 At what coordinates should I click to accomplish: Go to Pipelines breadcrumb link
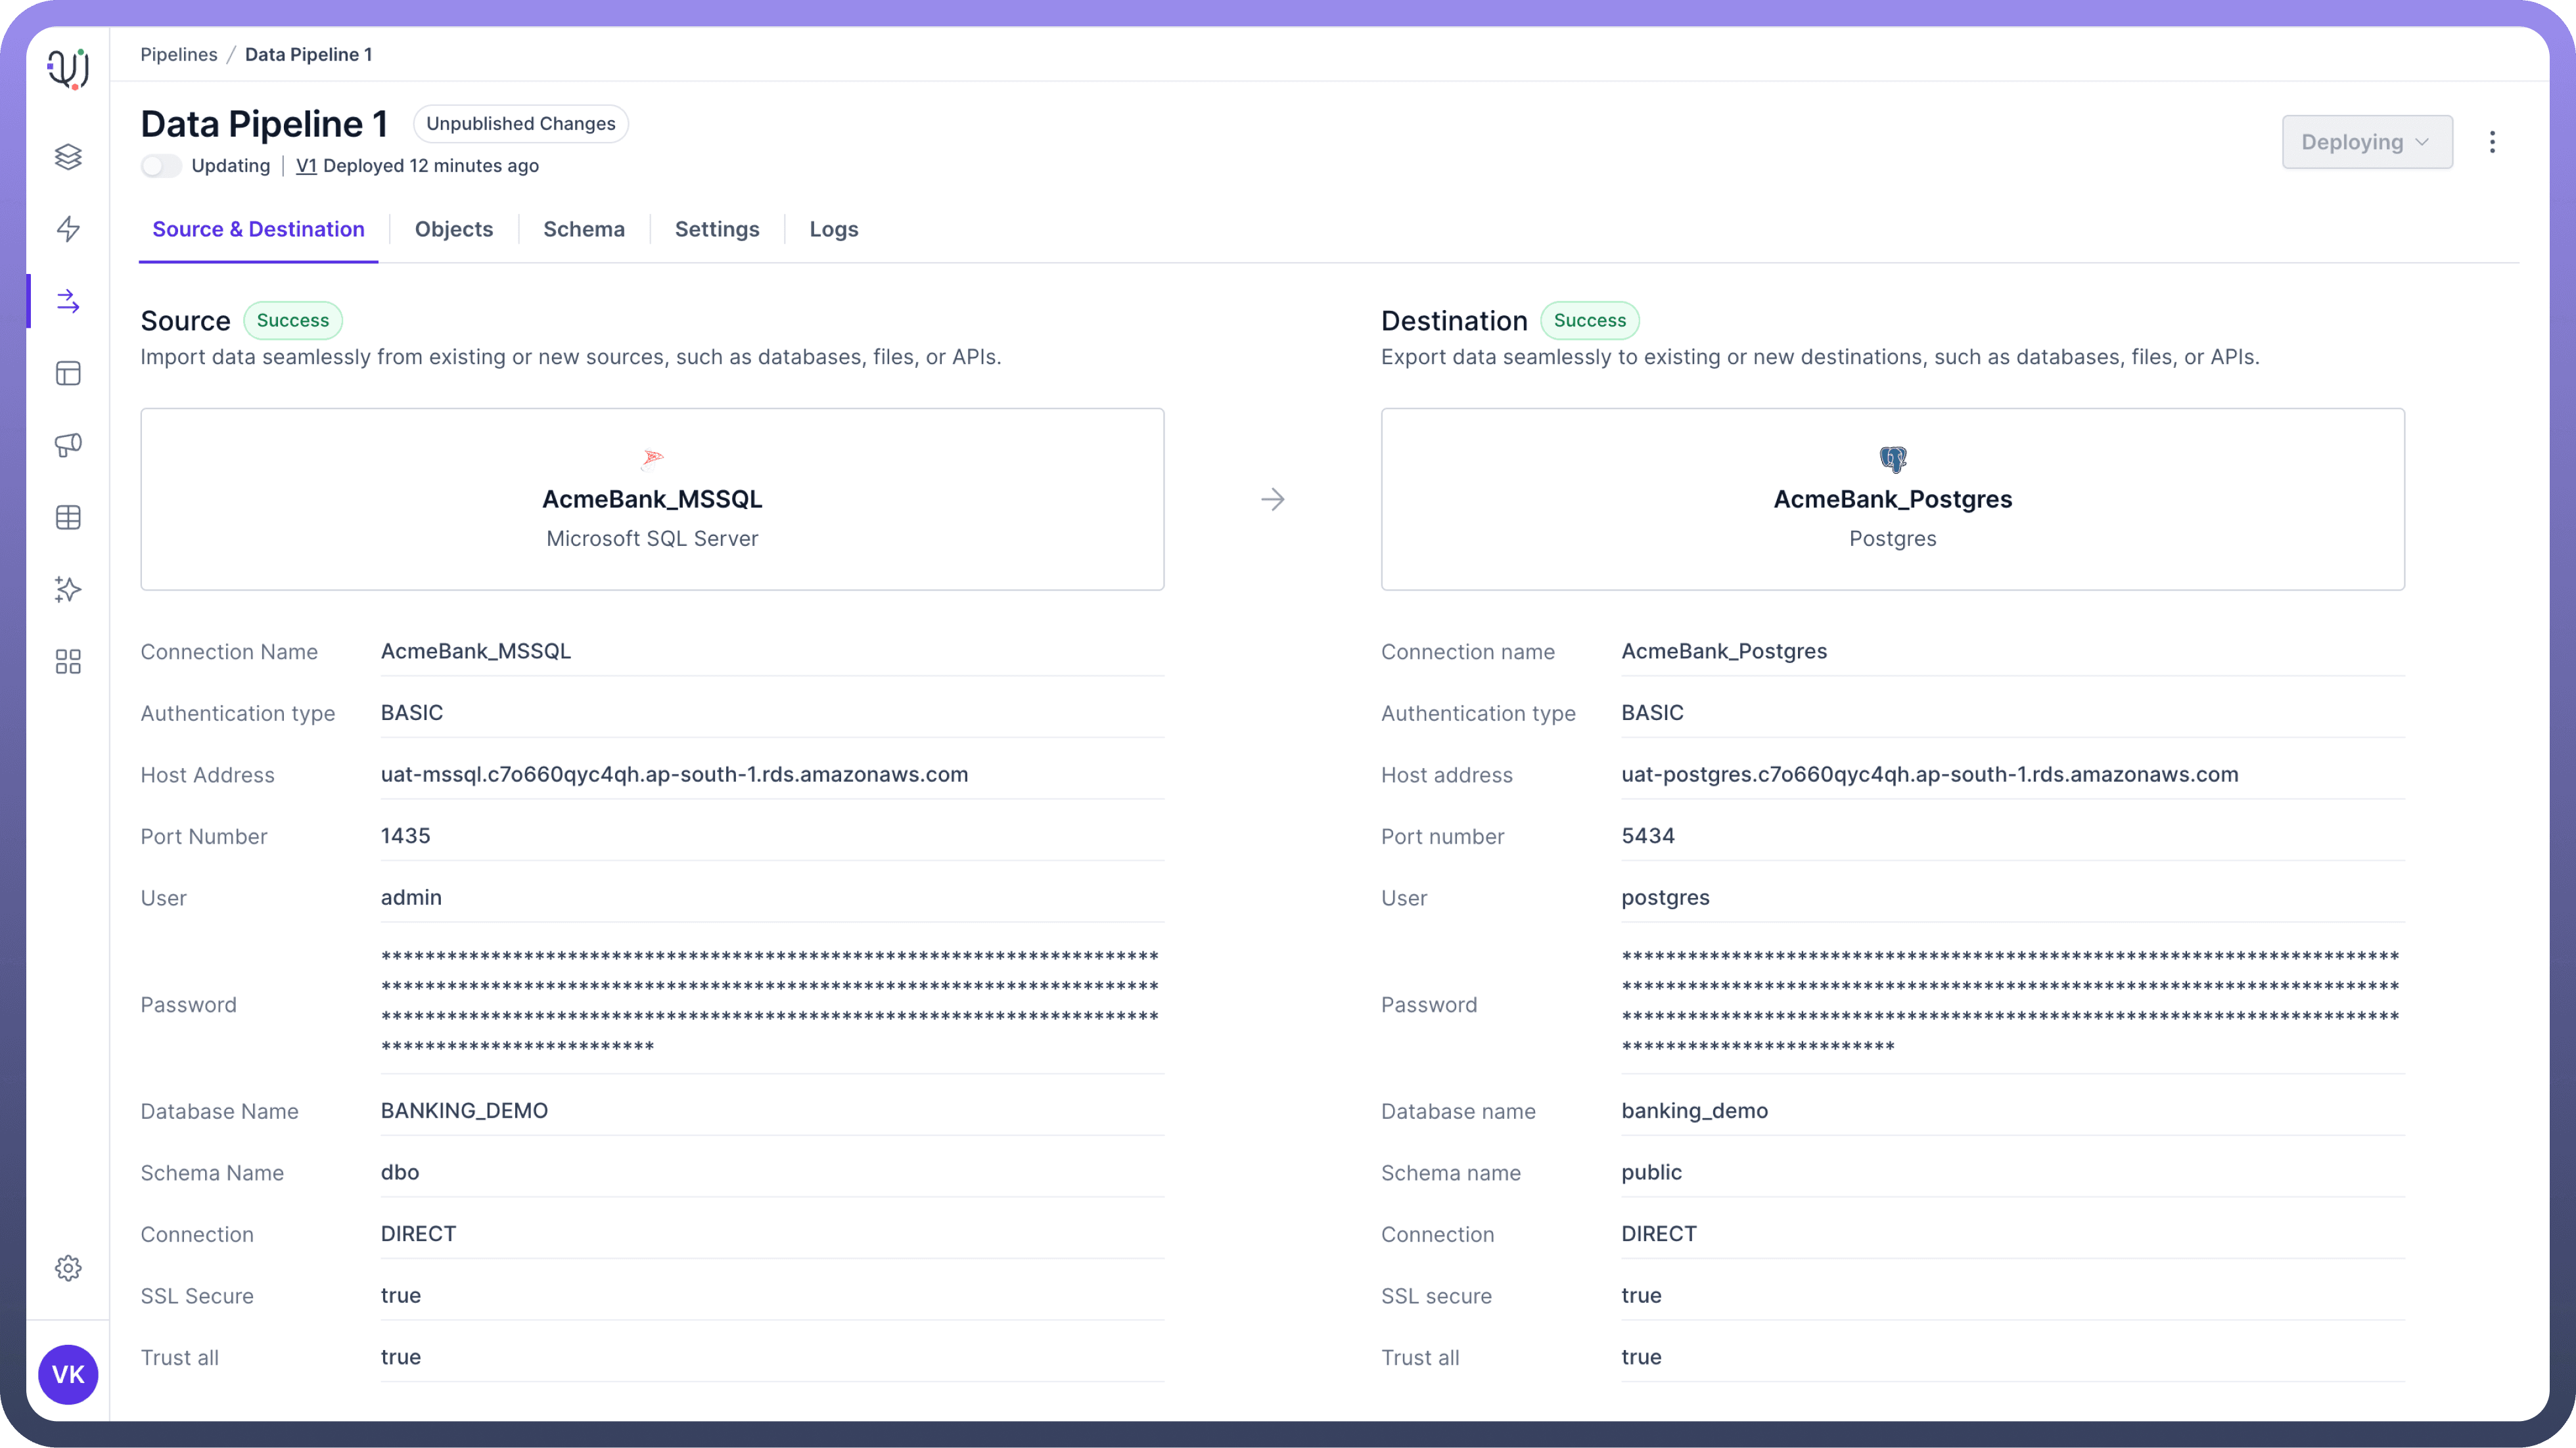pyautogui.click(x=178, y=54)
